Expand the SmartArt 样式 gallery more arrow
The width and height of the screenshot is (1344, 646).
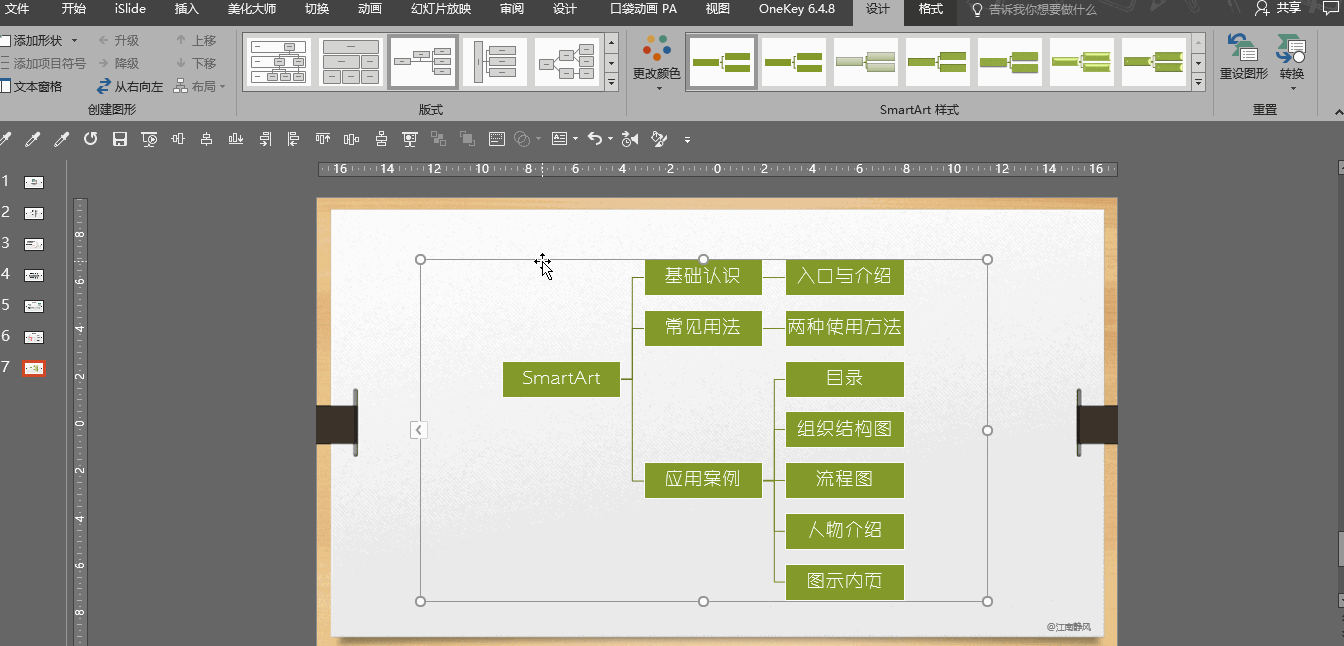[1199, 84]
